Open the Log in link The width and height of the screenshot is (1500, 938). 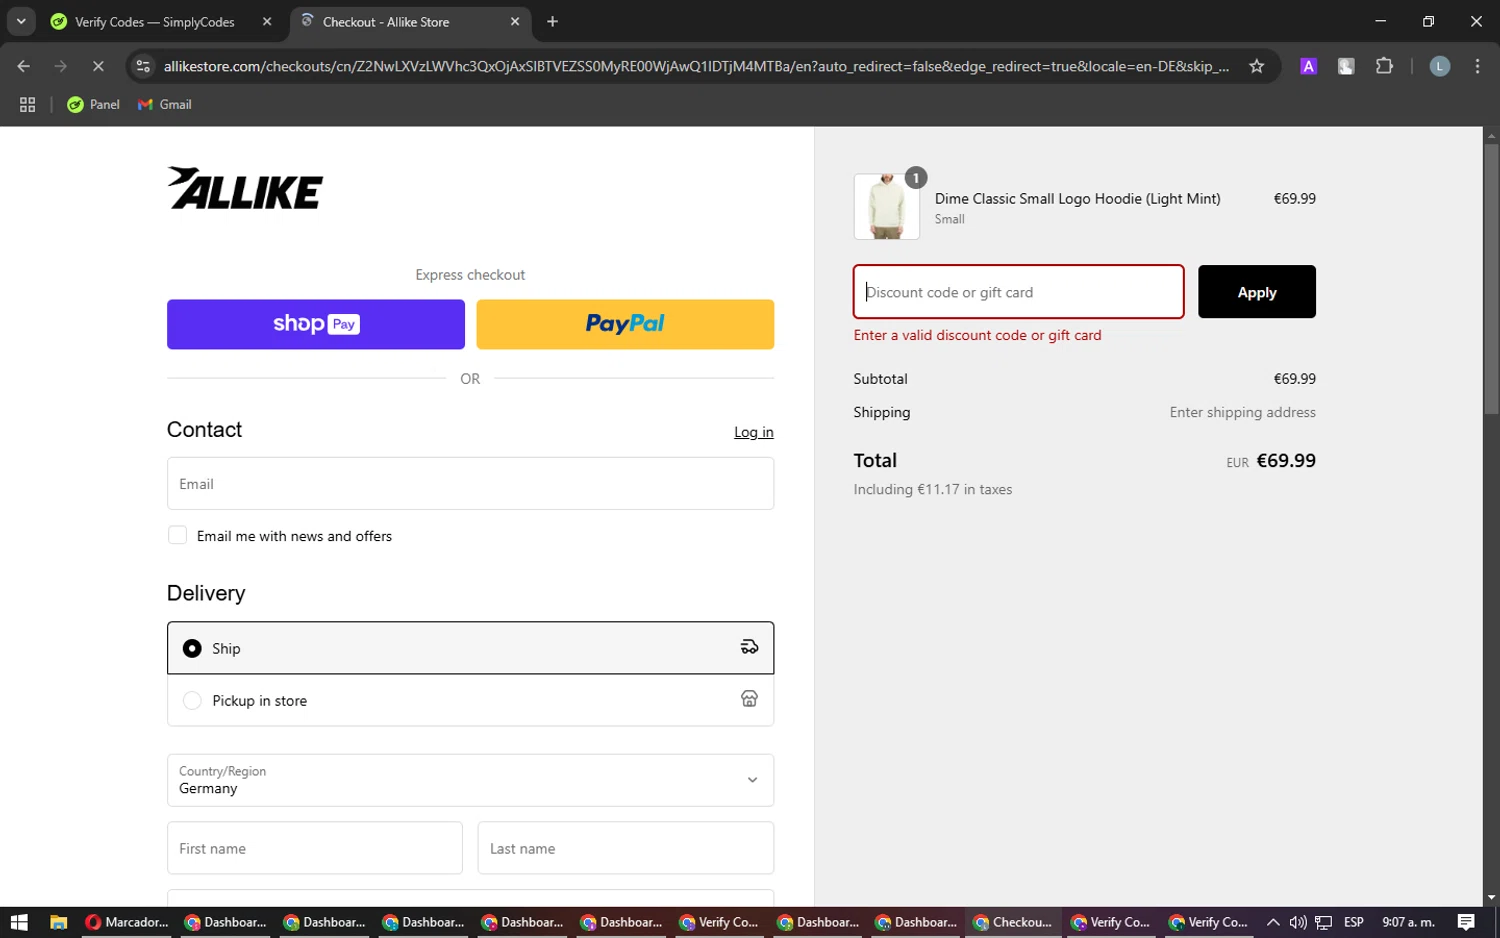tap(753, 432)
